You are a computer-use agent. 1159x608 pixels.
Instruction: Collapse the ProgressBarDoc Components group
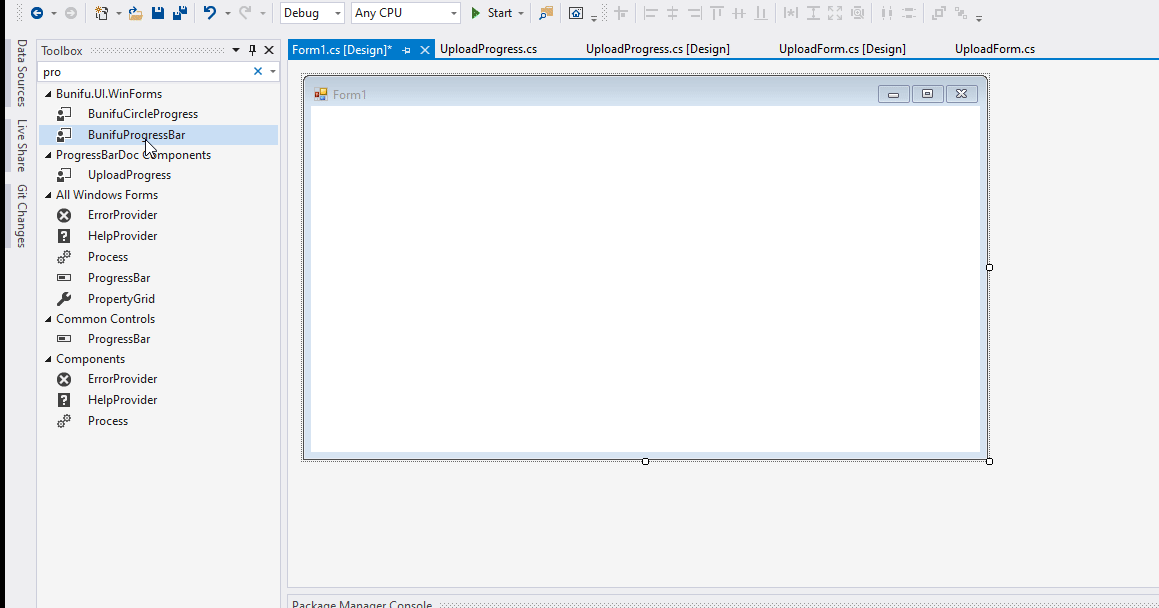49,155
